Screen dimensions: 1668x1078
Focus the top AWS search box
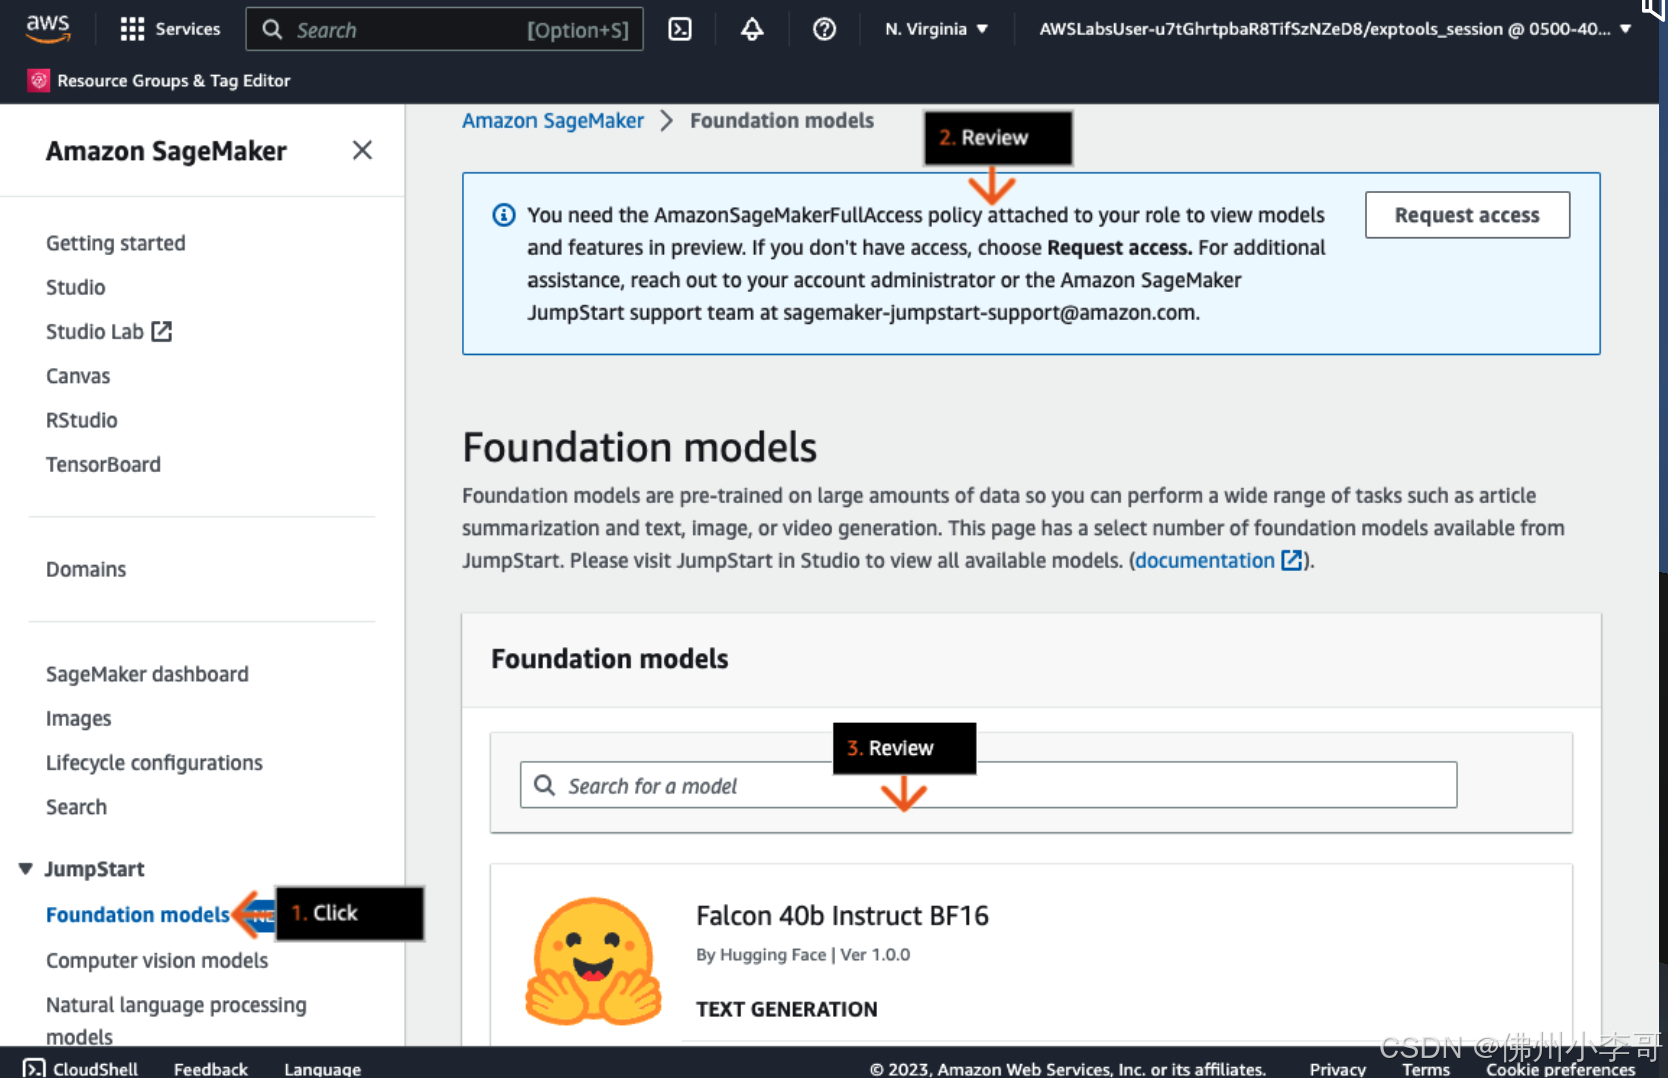[x=444, y=29]
